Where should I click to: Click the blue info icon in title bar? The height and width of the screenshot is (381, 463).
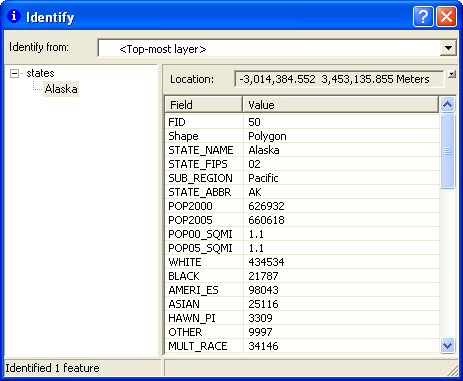pos(14,16)
